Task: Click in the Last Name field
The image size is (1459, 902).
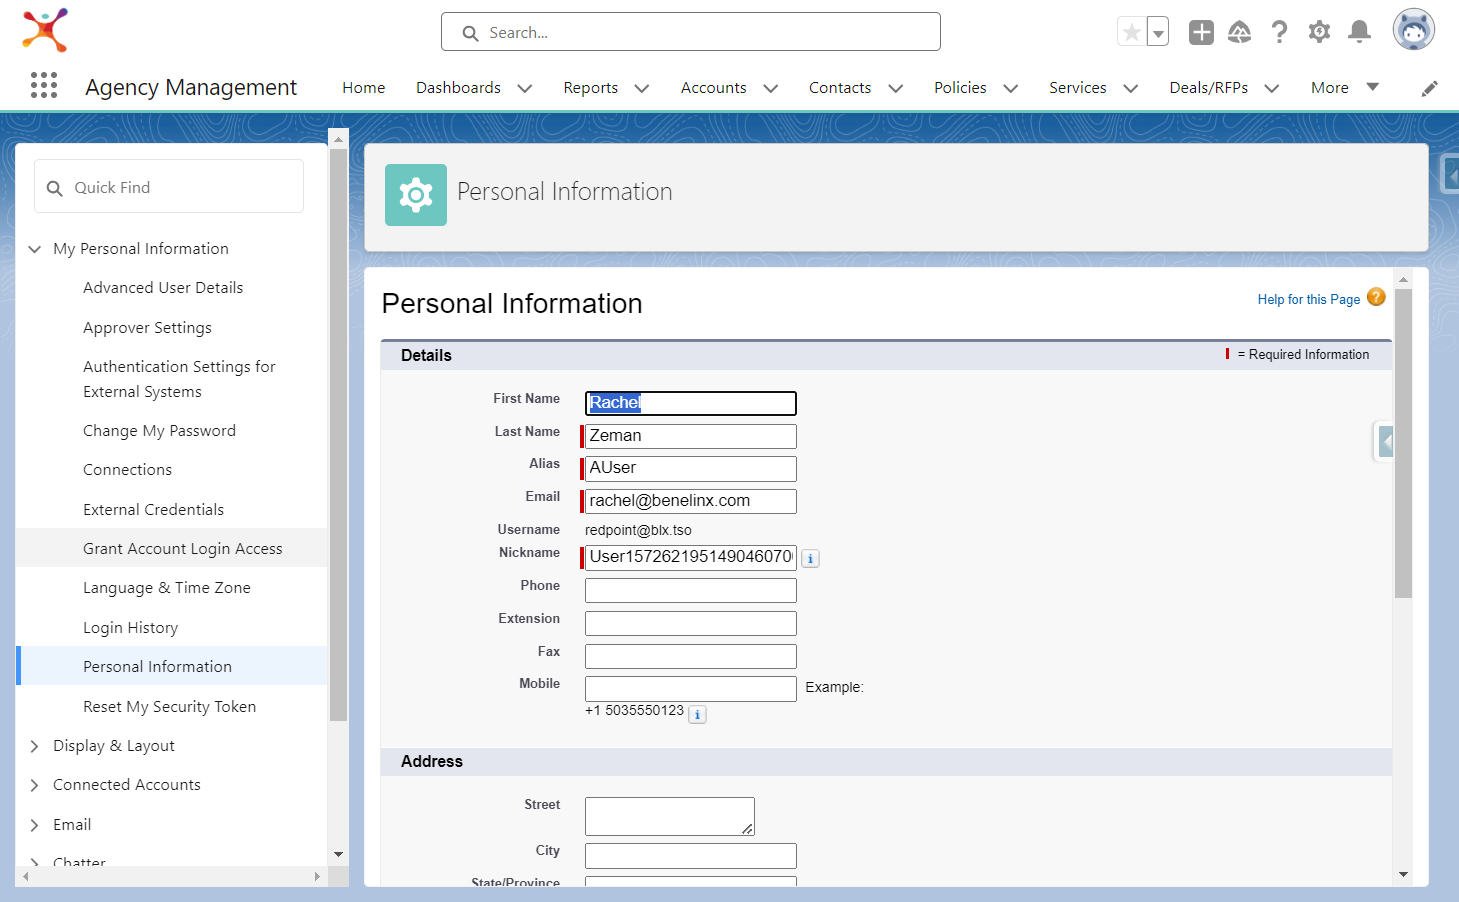Action: (690, 436)
